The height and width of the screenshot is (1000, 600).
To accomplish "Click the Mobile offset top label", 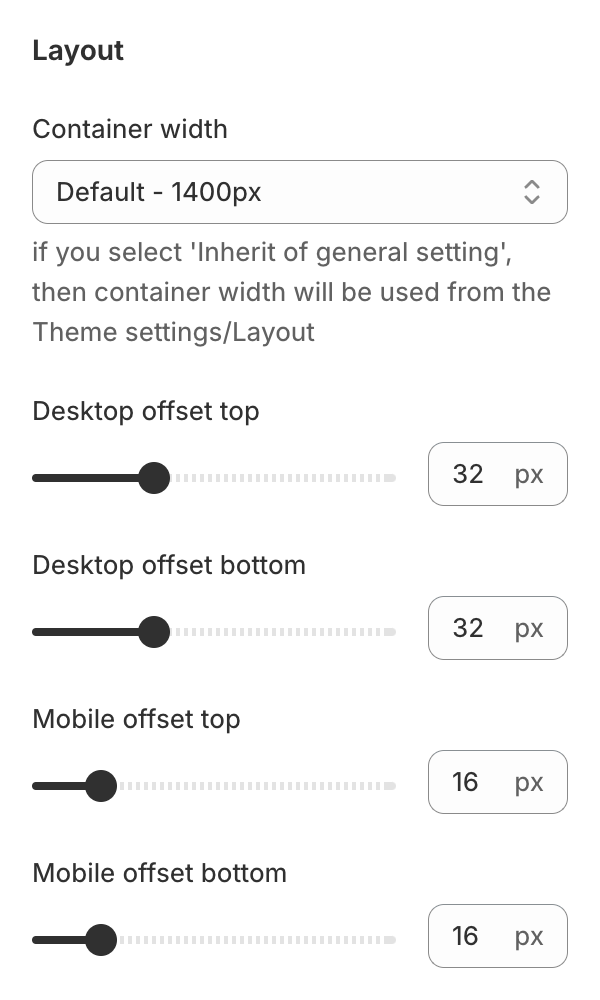I will click(136, 719).
